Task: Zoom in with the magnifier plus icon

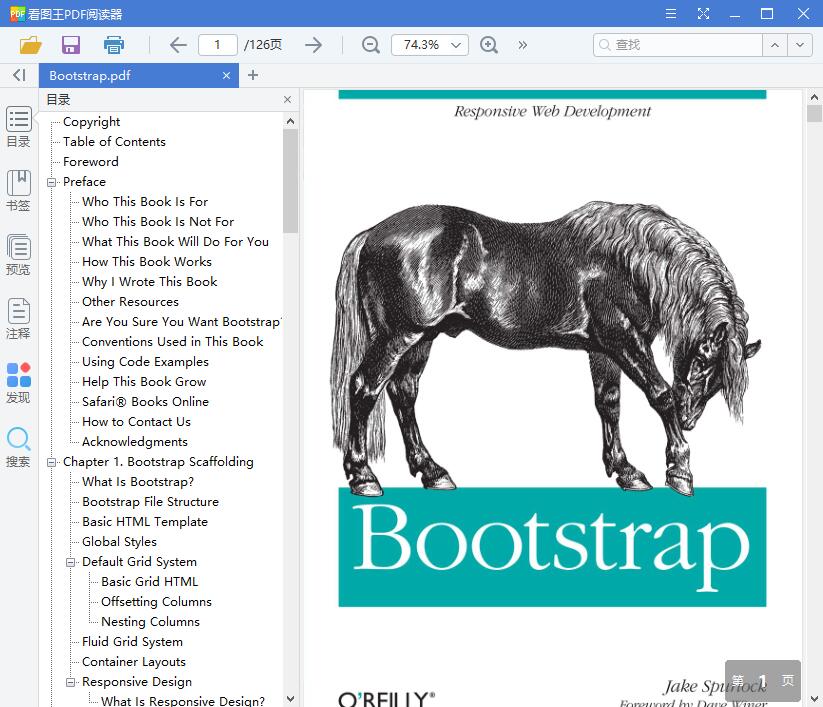Action: coord(489,45)
